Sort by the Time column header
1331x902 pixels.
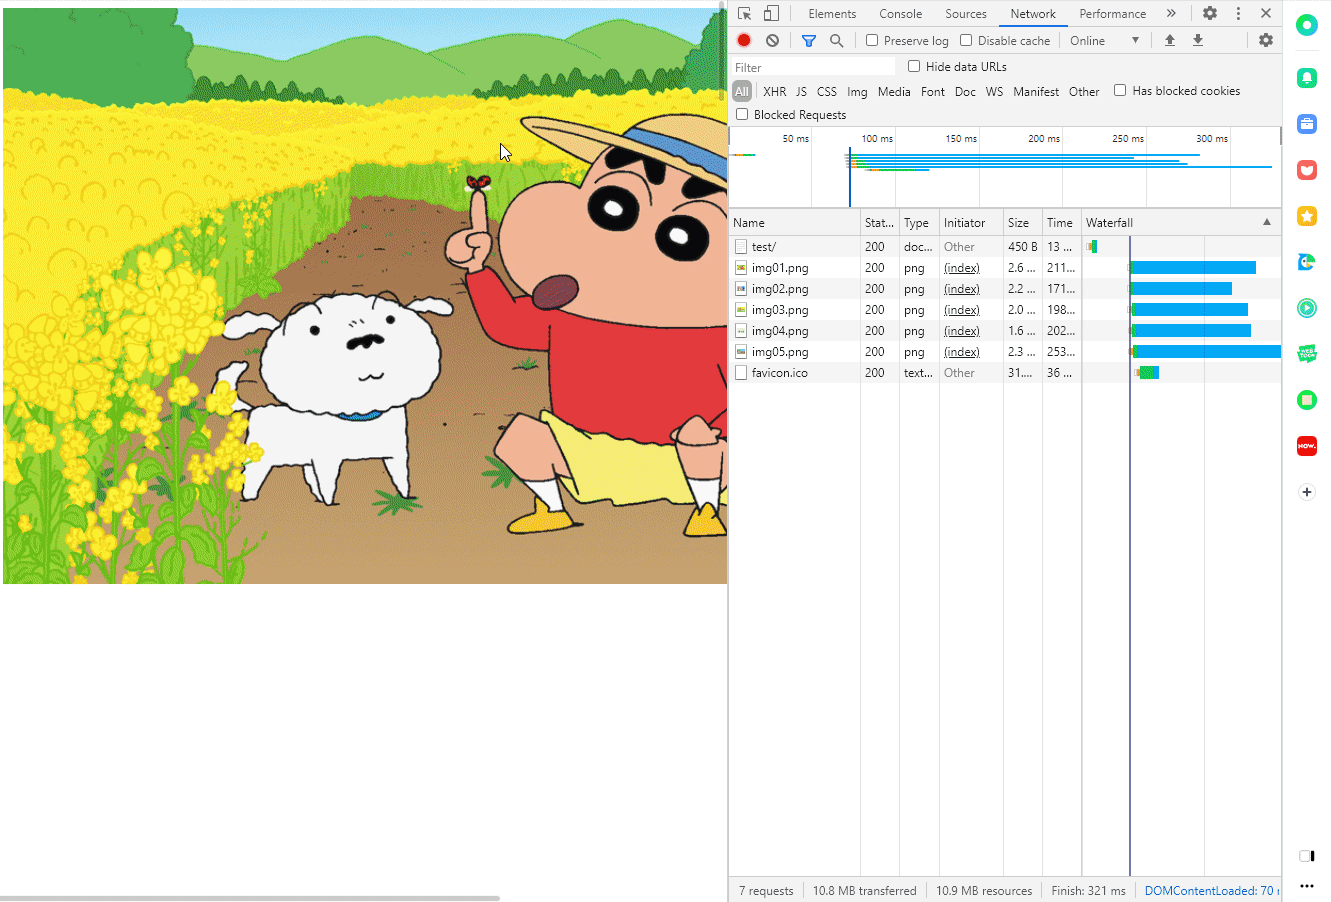(1061, 222)
